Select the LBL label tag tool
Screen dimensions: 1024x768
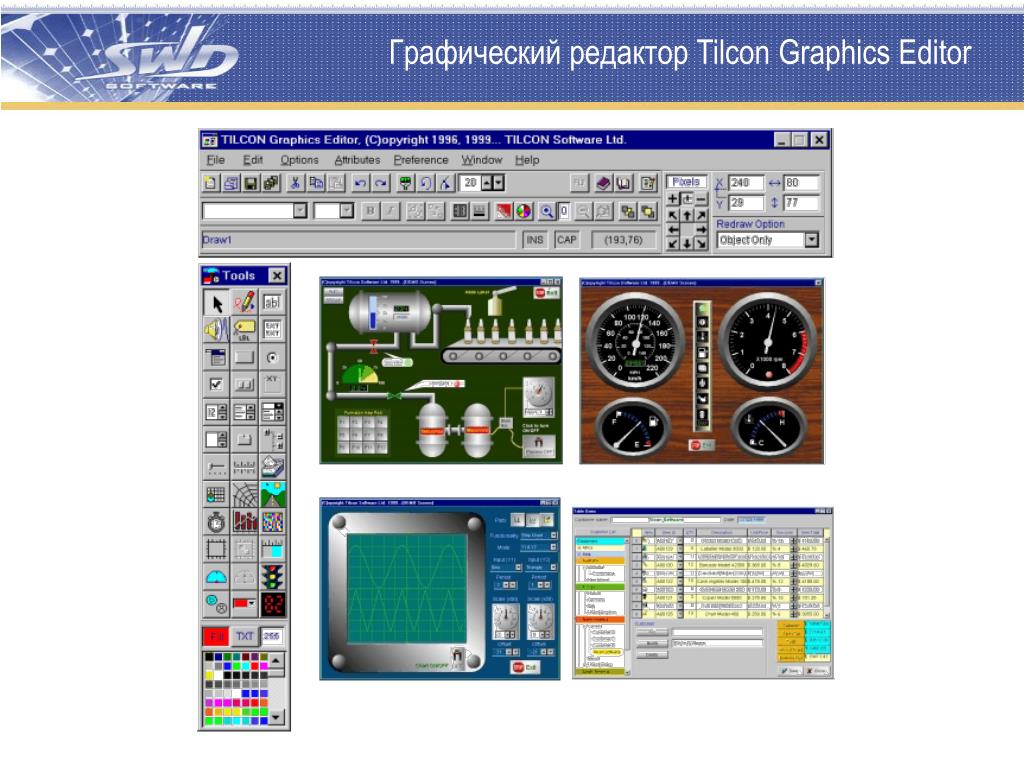[244, 330]
